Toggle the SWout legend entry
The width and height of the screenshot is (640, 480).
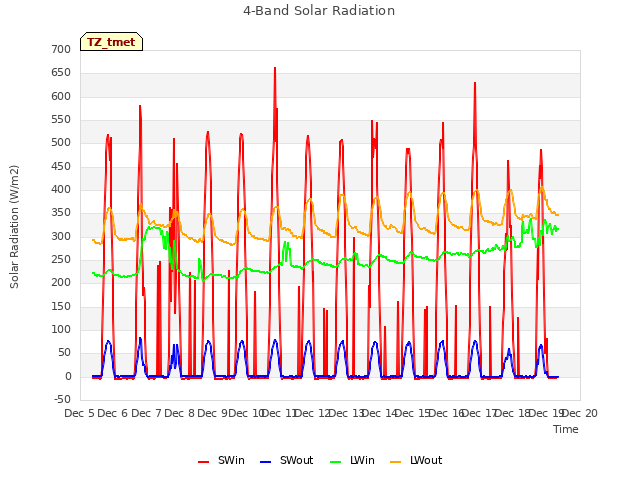coord(287,460)
